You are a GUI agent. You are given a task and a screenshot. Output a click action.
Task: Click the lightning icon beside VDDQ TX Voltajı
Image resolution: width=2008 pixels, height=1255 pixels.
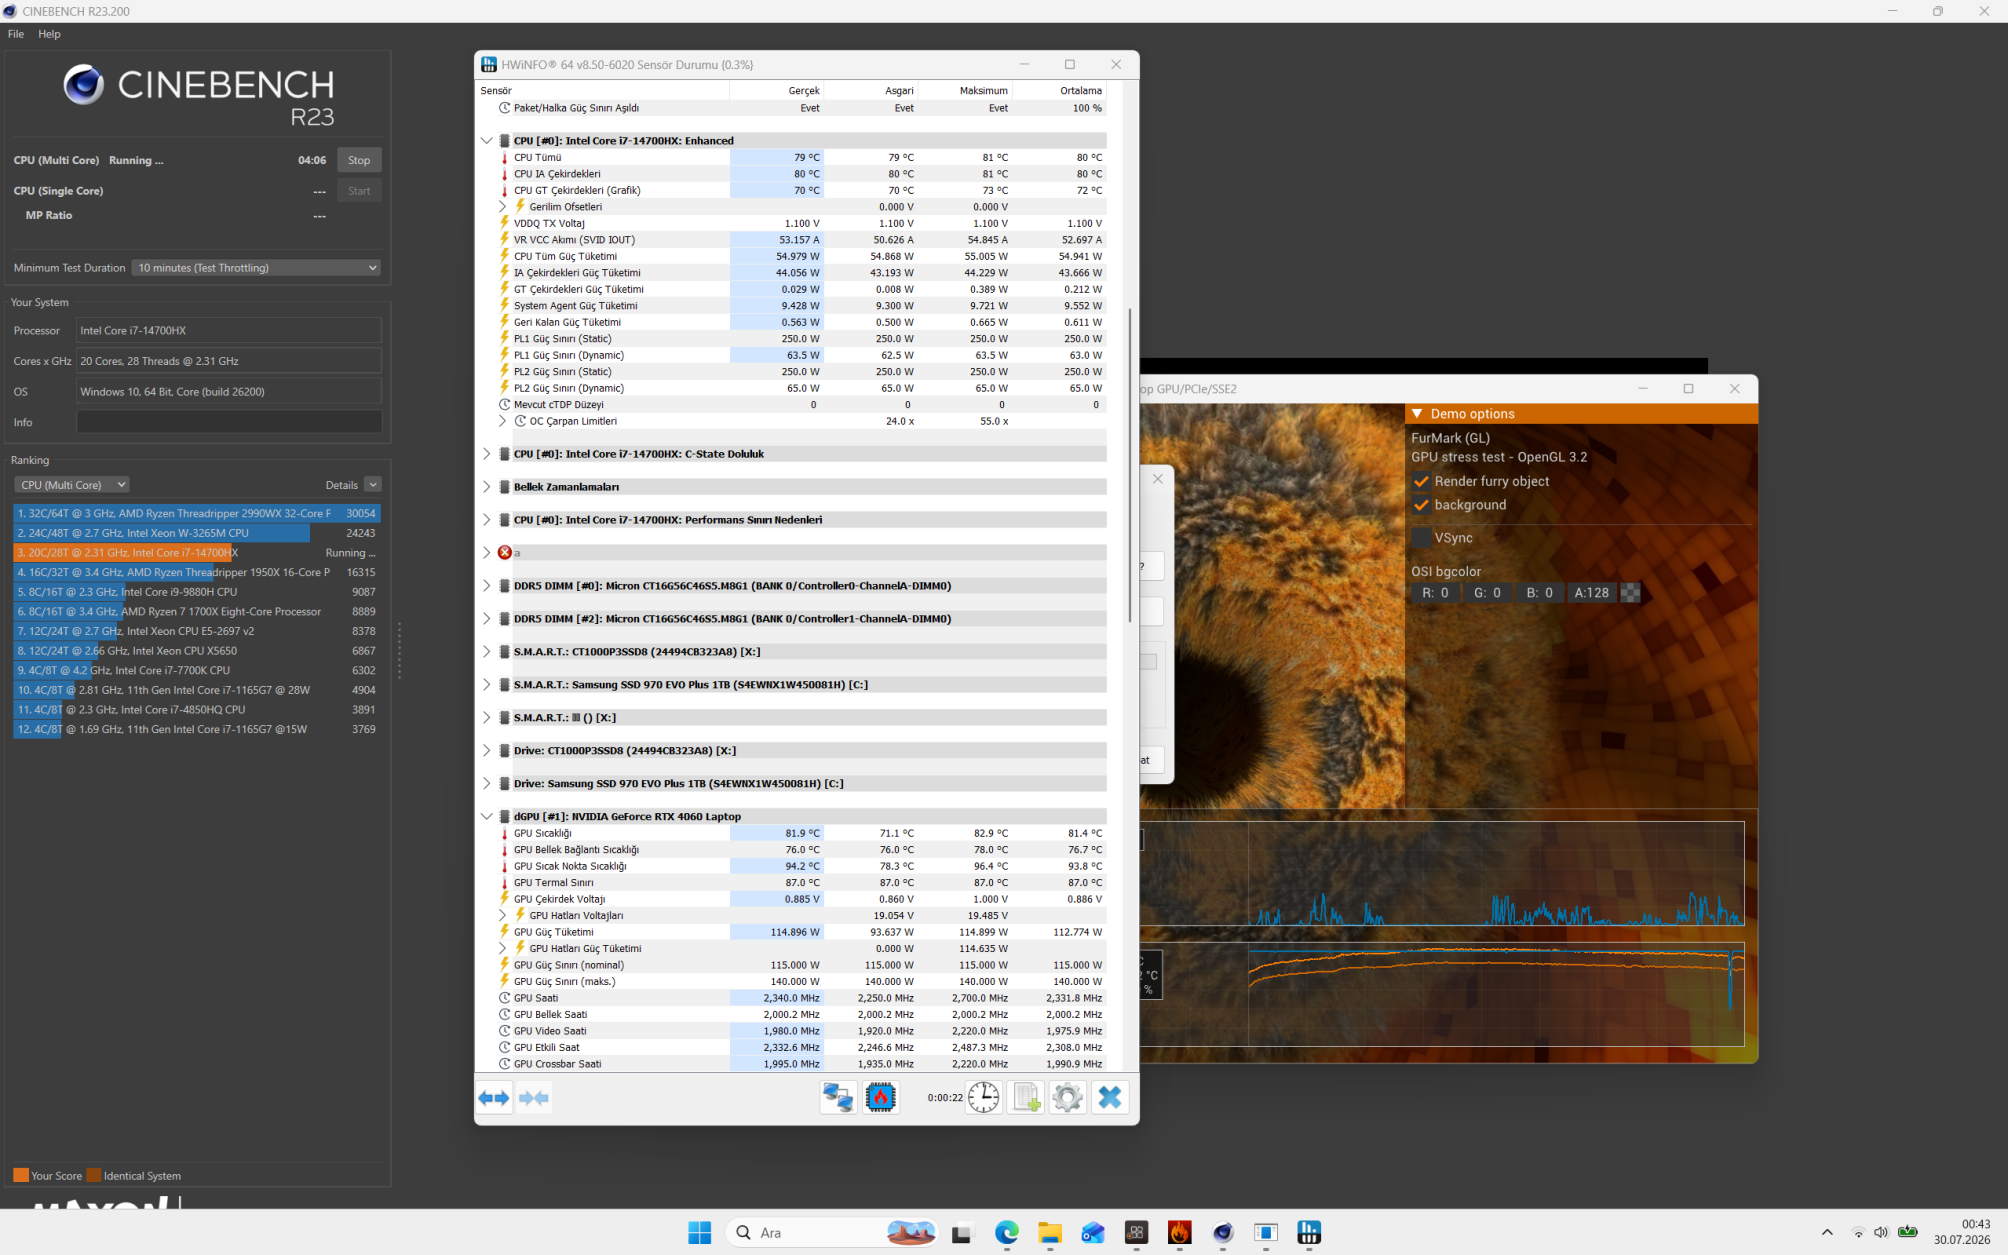coord(505,223)
